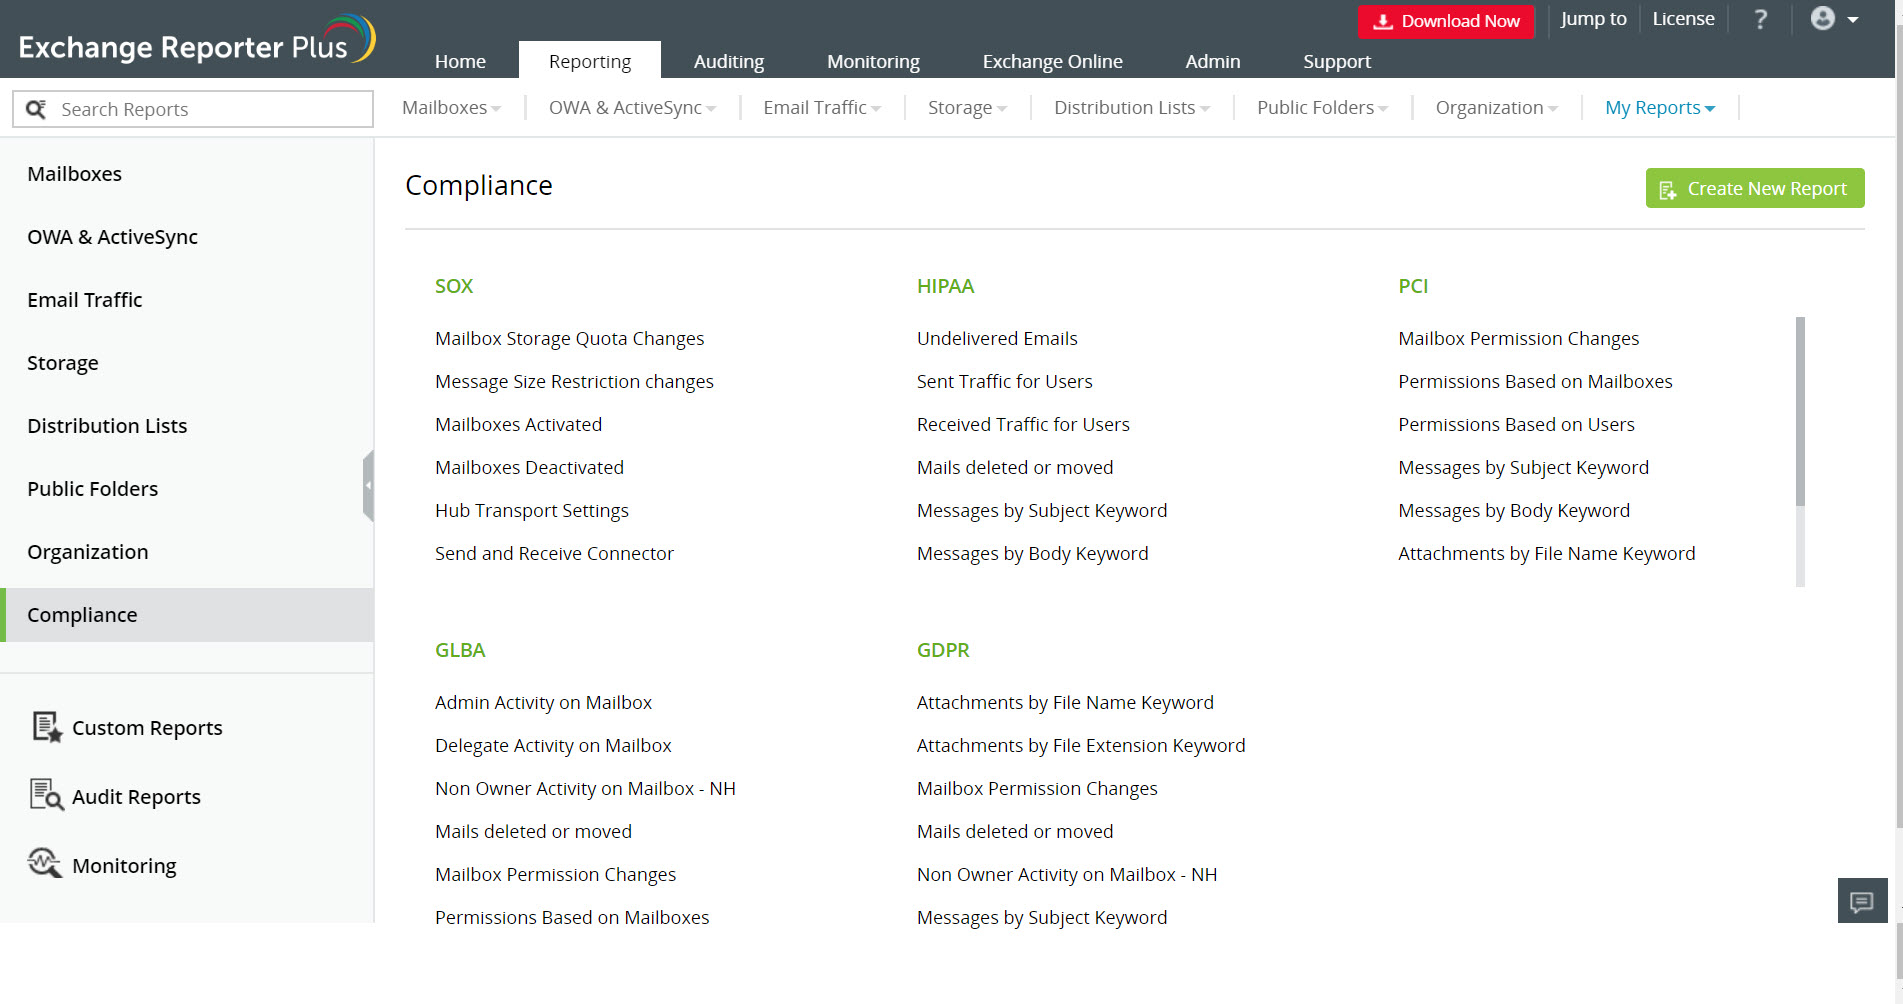Screen dimensions: 1903x1004
Task: Open the License link
Action: (x=1683, y=19)
